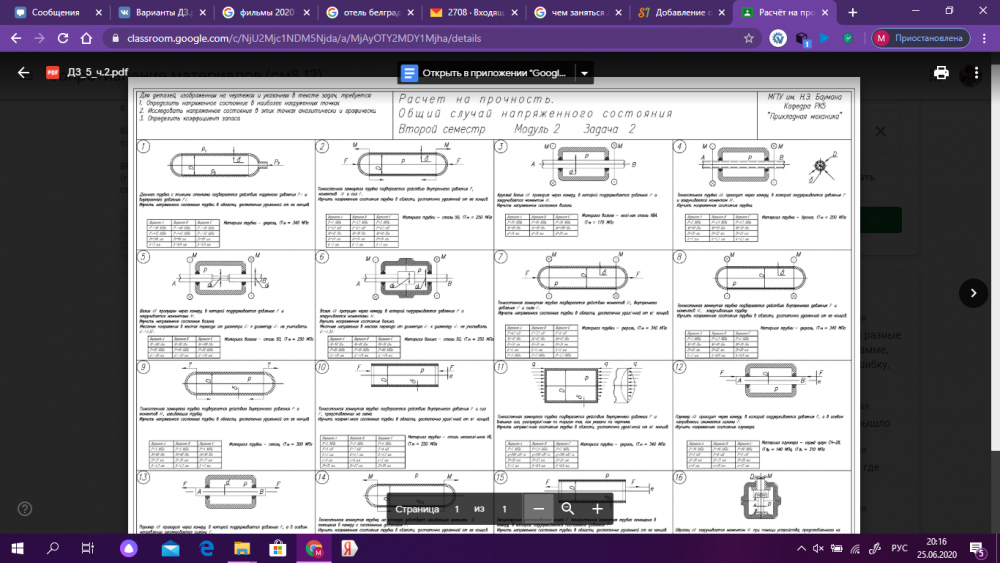Expand the 'Открыть в приложении' dropdown arrow

584,73
